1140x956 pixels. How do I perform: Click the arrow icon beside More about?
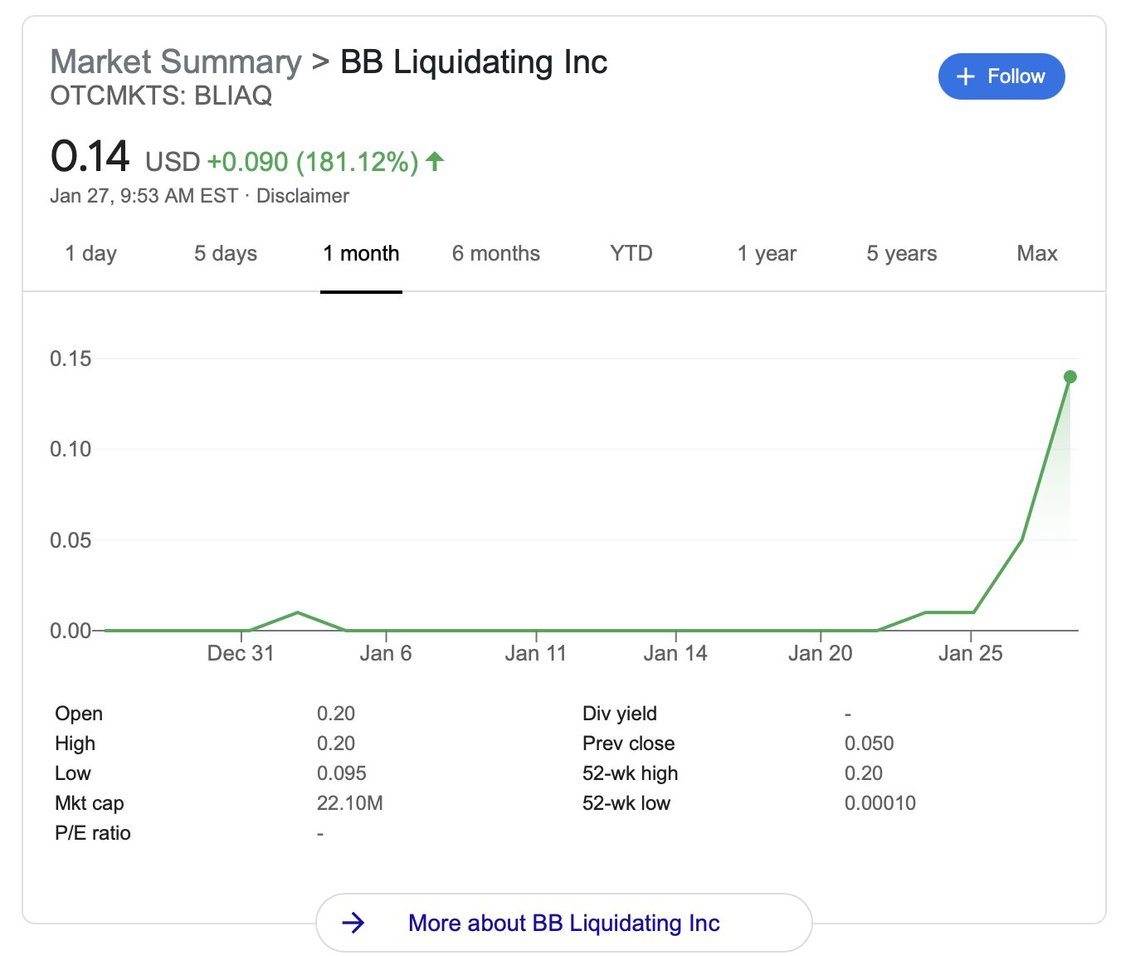tap(353, 923)
